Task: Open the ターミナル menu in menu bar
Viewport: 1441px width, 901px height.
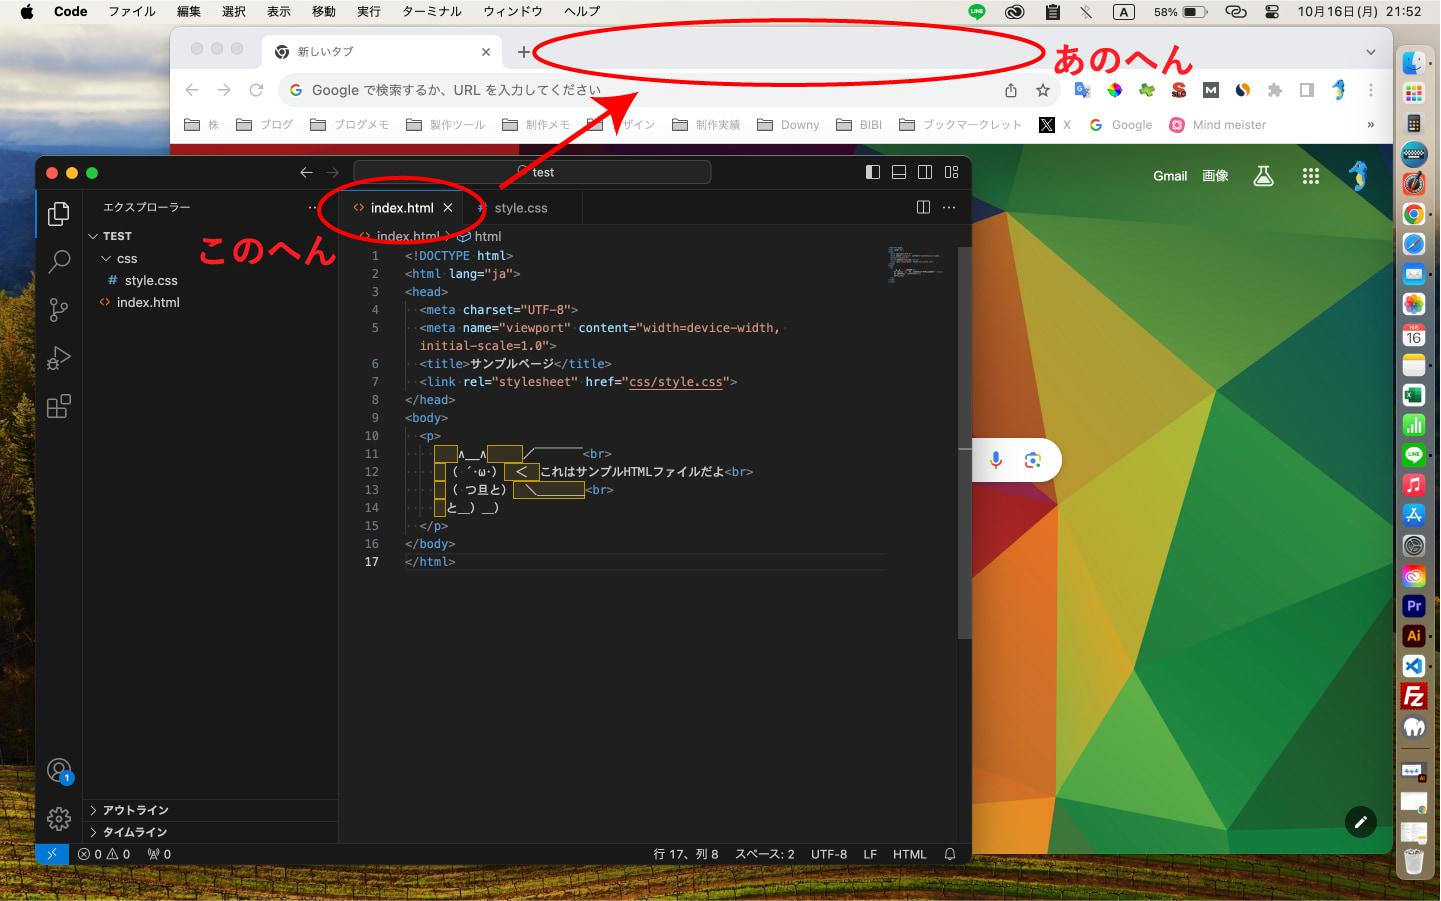Action: pyautogui.click(x=431, y=12)
